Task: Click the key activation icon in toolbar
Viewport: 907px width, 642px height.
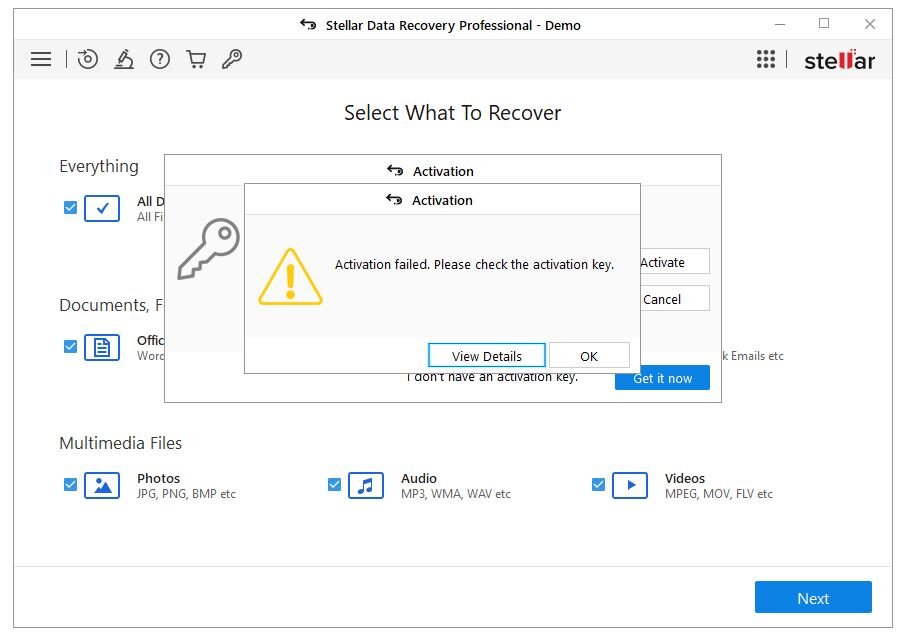Action: pos(232,60)
